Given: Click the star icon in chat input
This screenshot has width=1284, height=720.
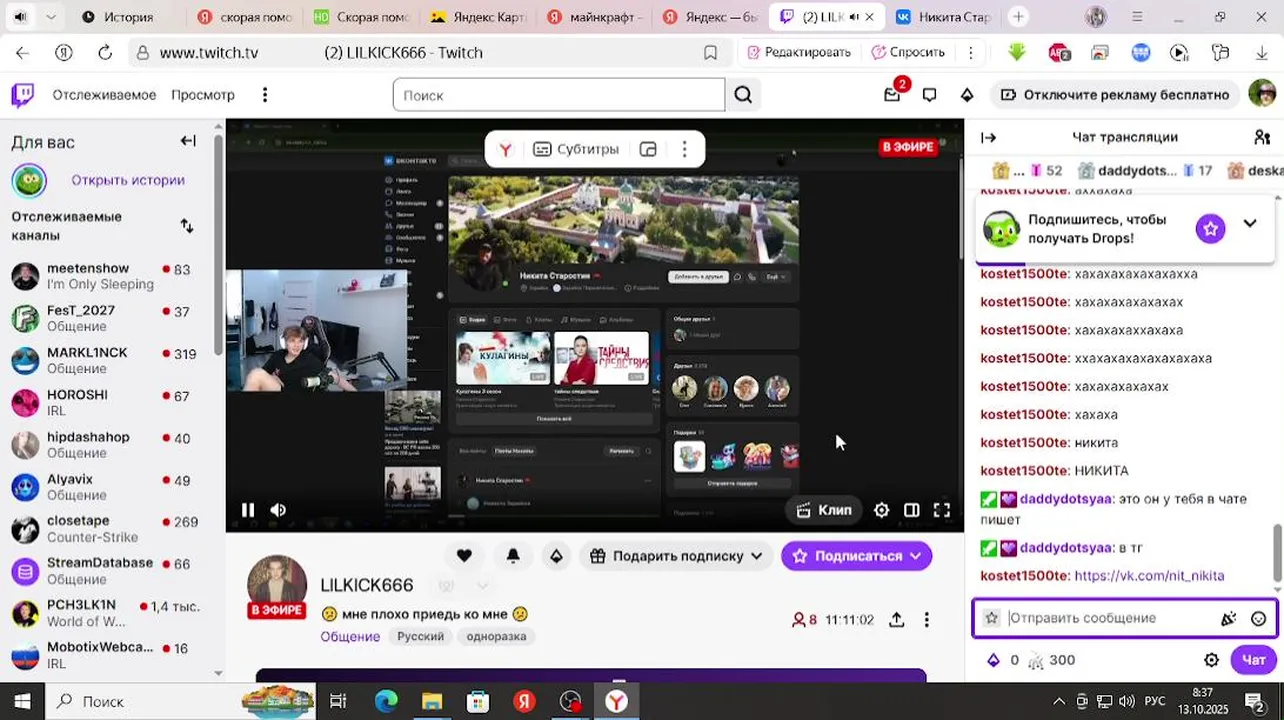Looking at the screenshot, I should coord(991,618).
